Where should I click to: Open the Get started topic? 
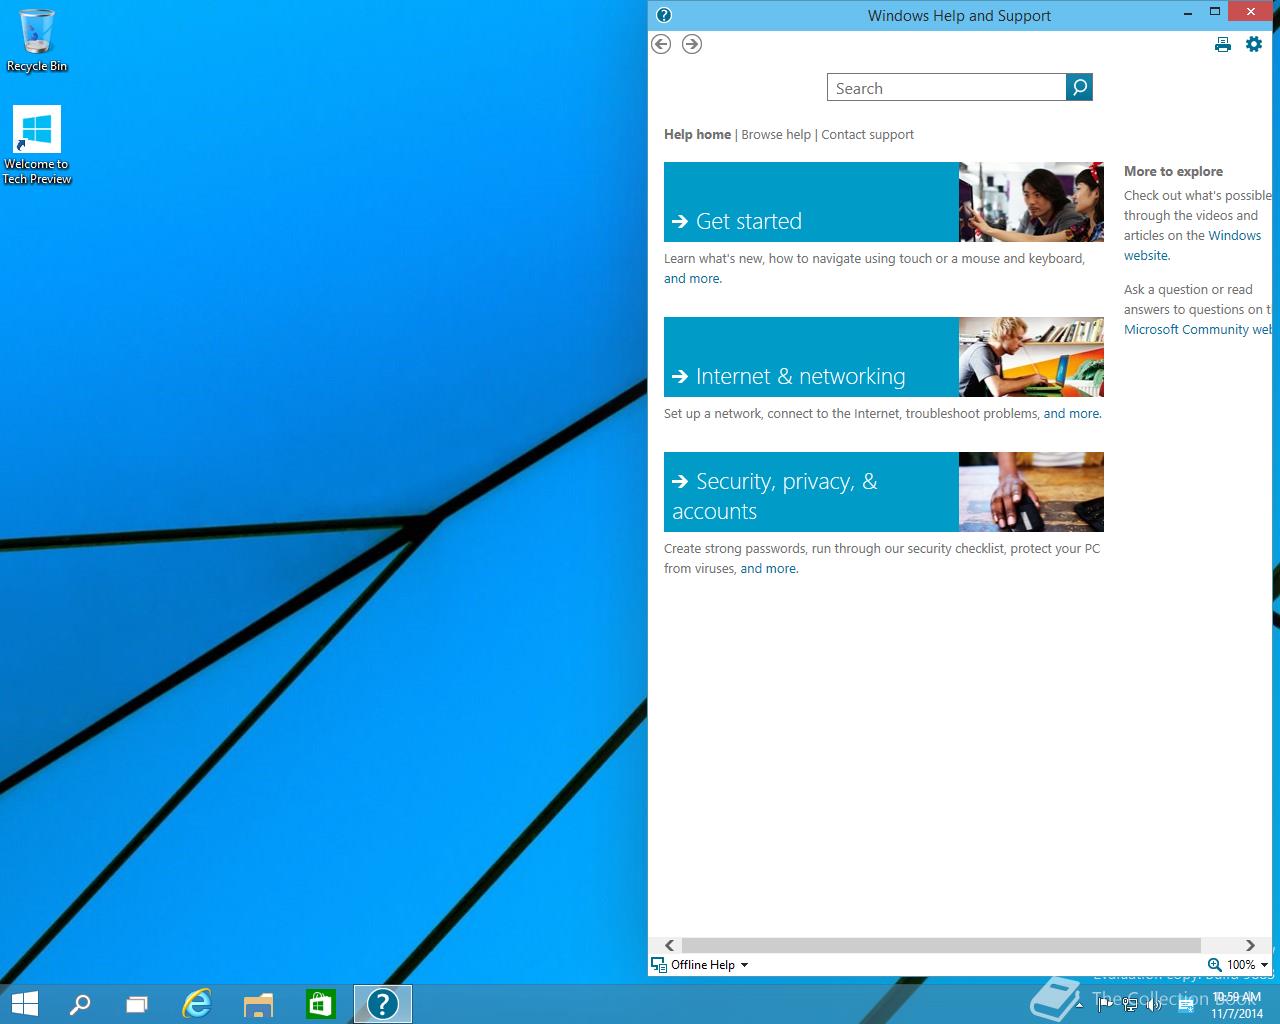pos(811,202)
